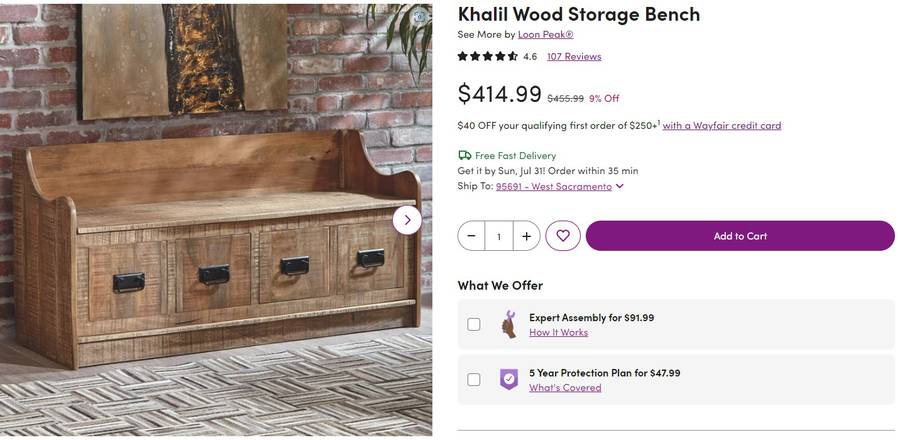900x440 pixels.
Task: Open the How It Works link
Action: click(x=558, y=333)
